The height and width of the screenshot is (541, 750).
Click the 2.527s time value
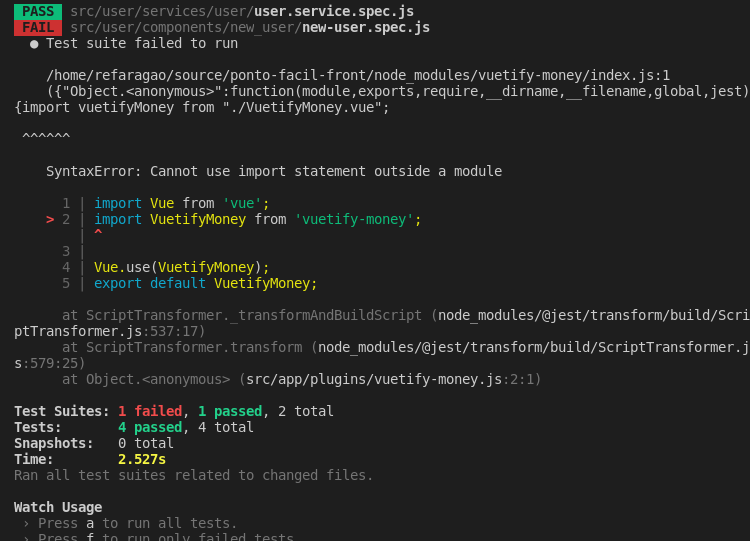point(142,460)
